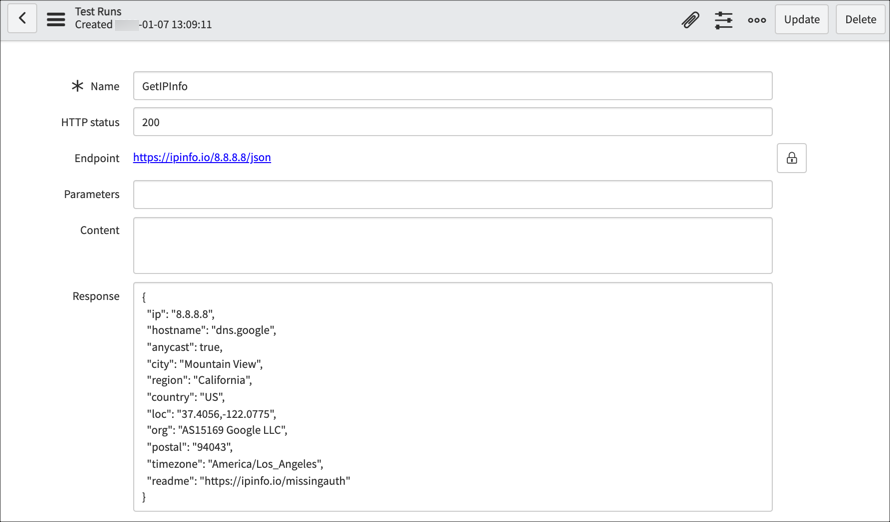
Task: Click the "city": "Mountain View" line
Action: click(x=205, y=364)
